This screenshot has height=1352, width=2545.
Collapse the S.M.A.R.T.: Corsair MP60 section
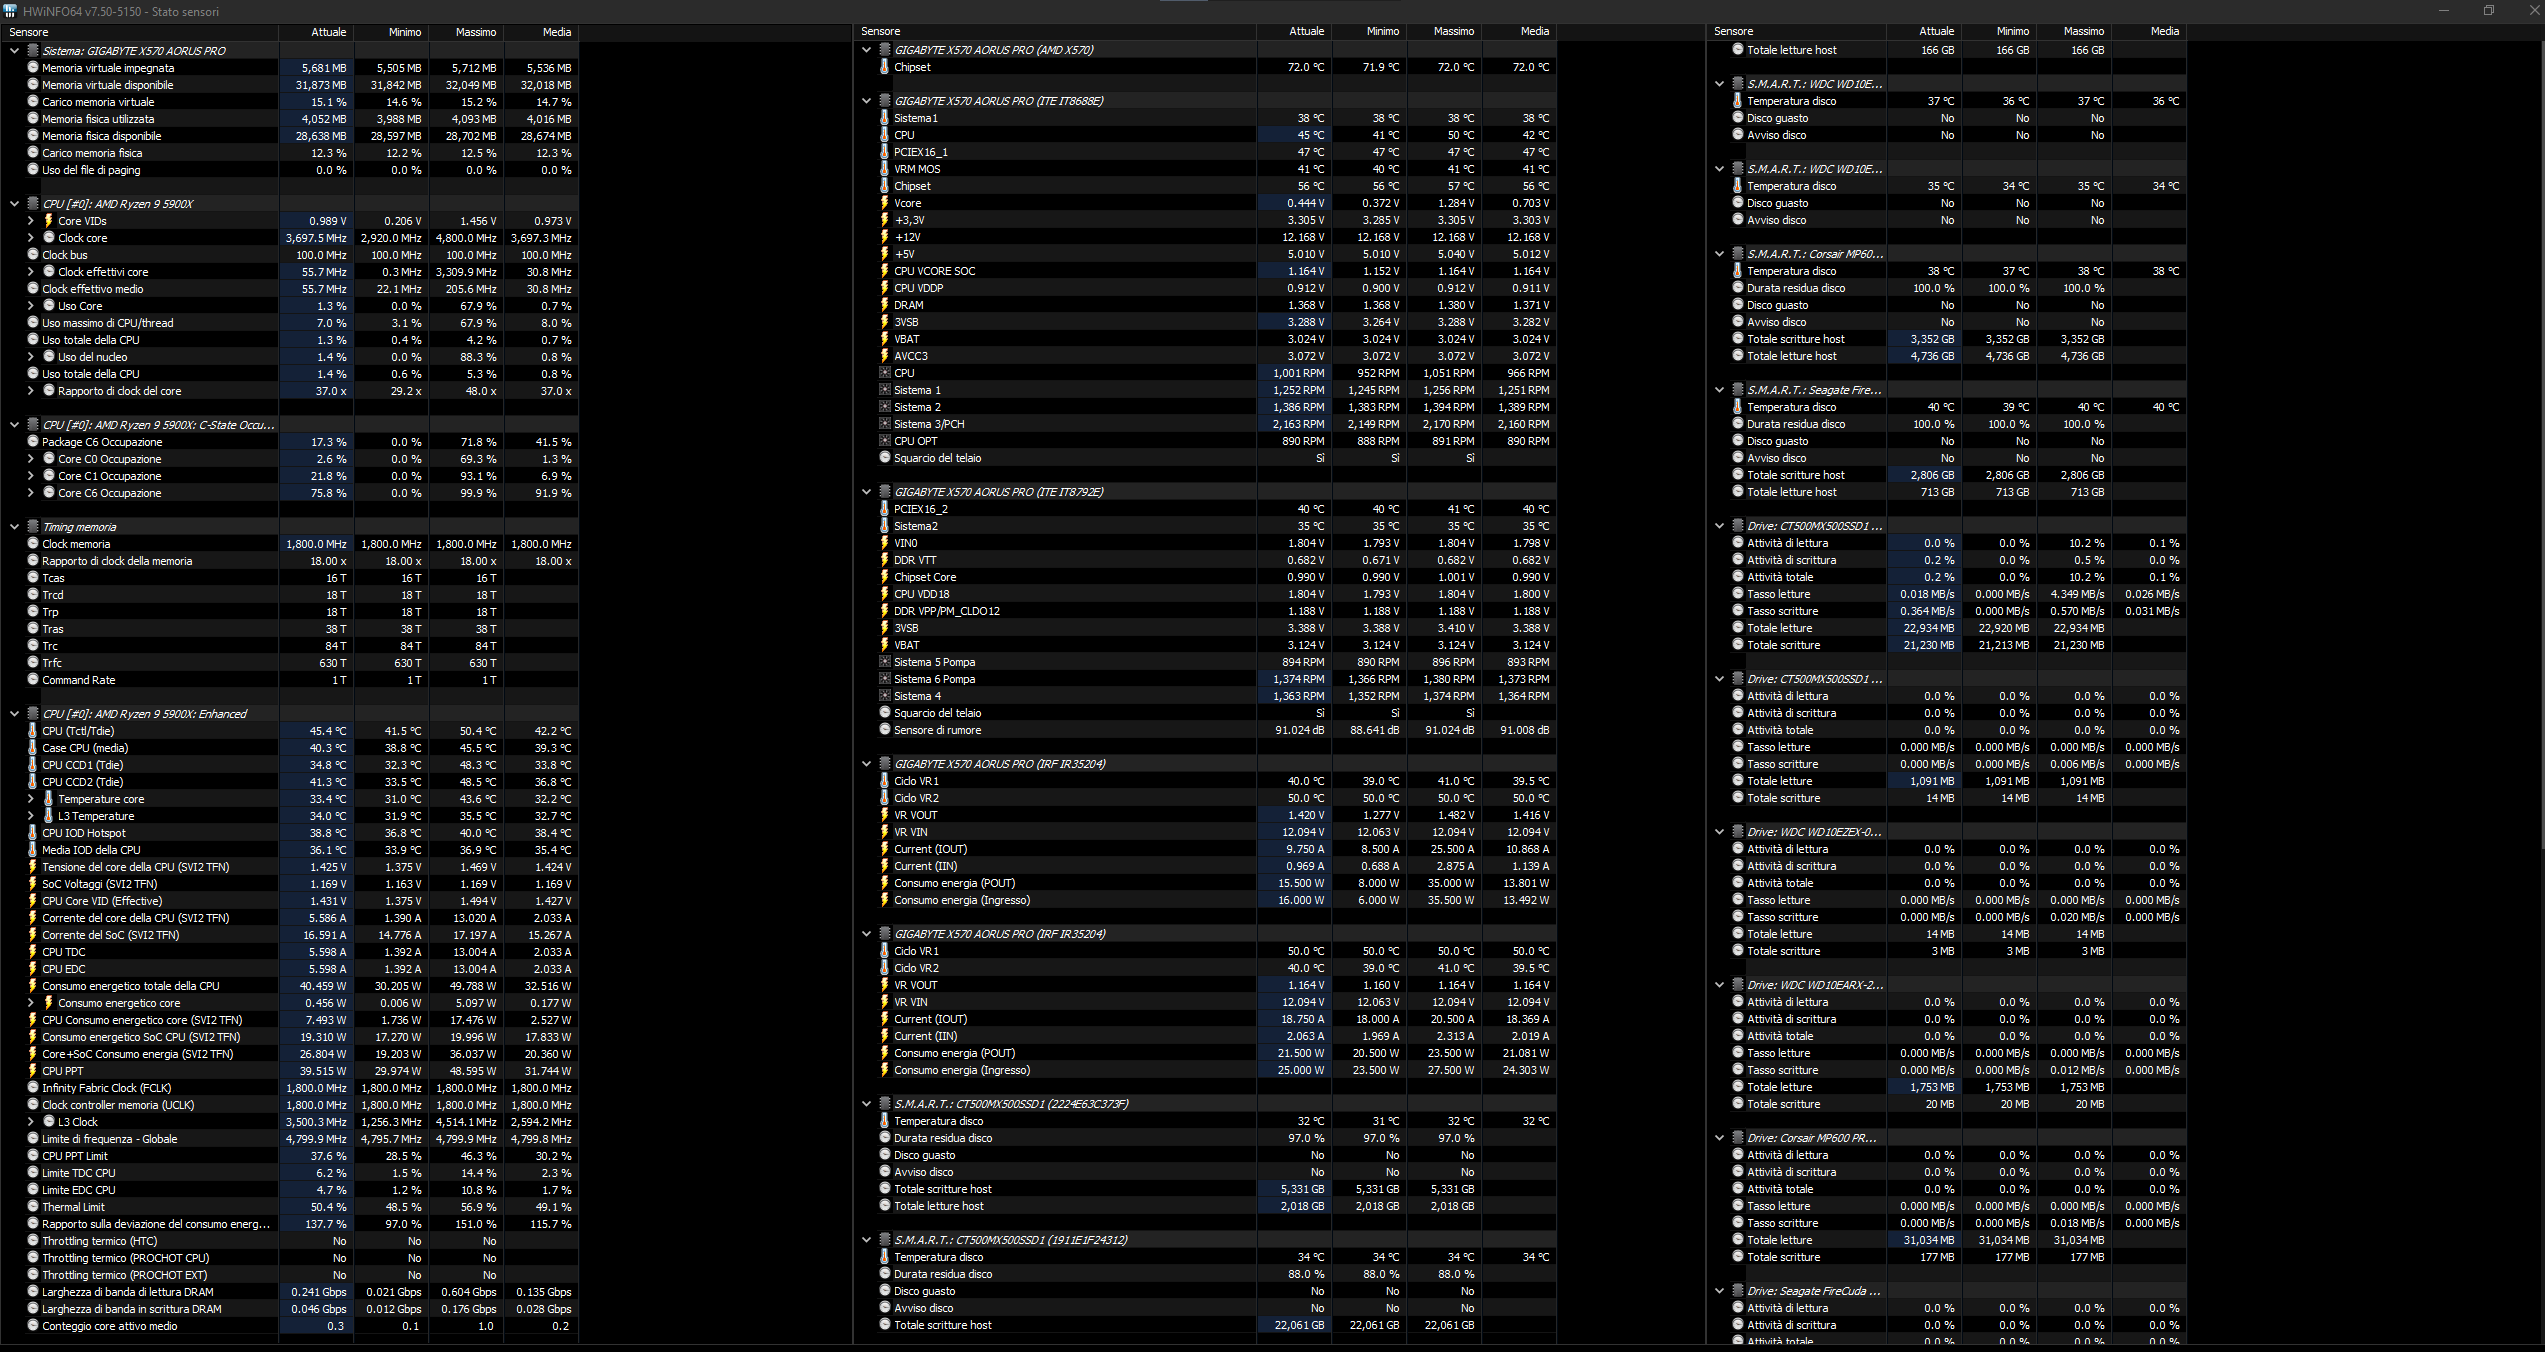tap(1719, 254)
